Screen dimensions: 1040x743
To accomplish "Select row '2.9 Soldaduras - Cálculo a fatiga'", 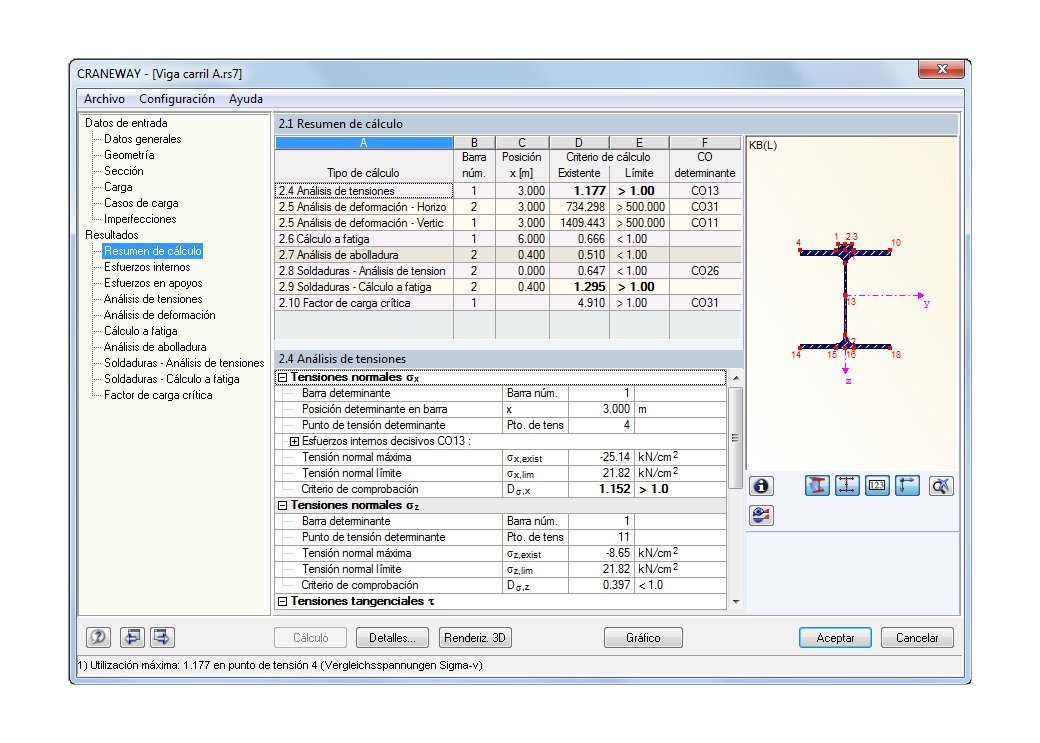I will tap(508, 287).
